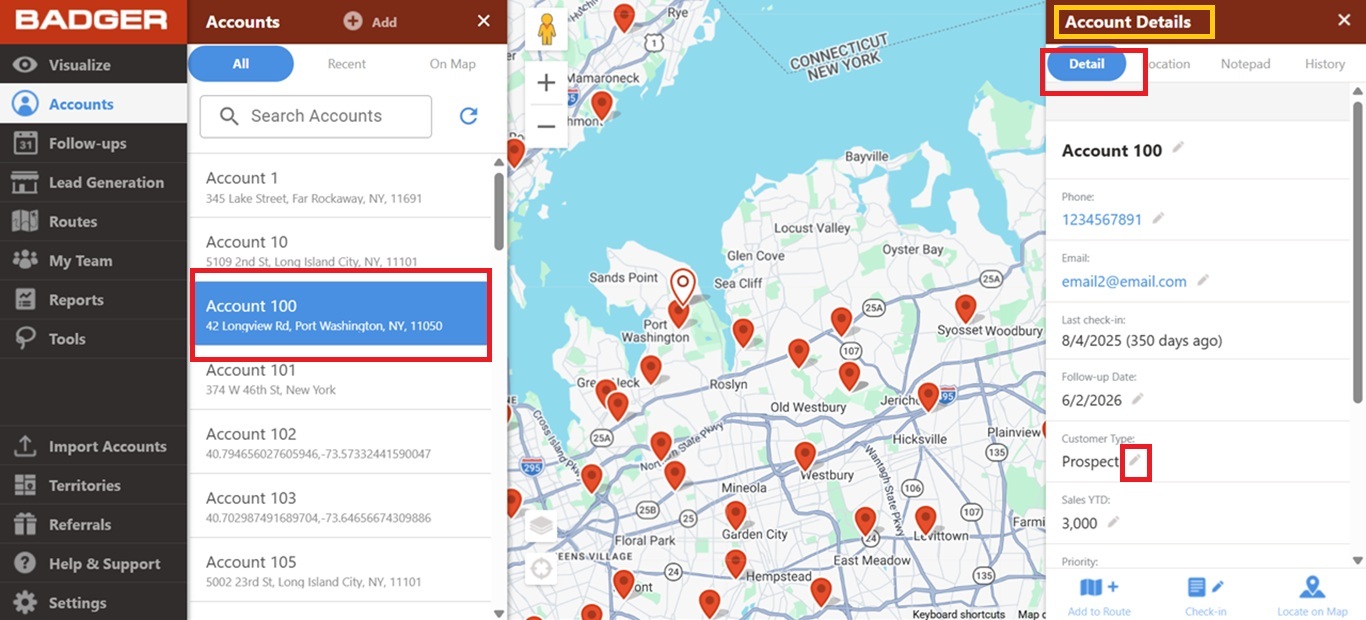The image size is (1366, 620).
Task: Select Account 10 in the list
Action: point(340,250)
